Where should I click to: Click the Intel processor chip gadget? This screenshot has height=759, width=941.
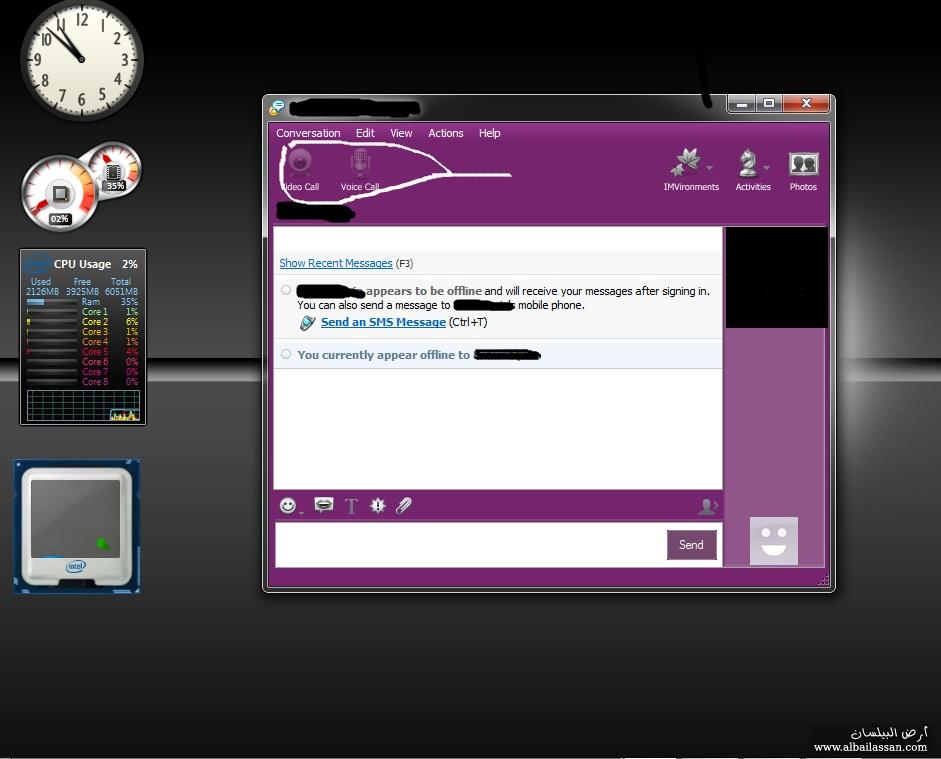77,527
